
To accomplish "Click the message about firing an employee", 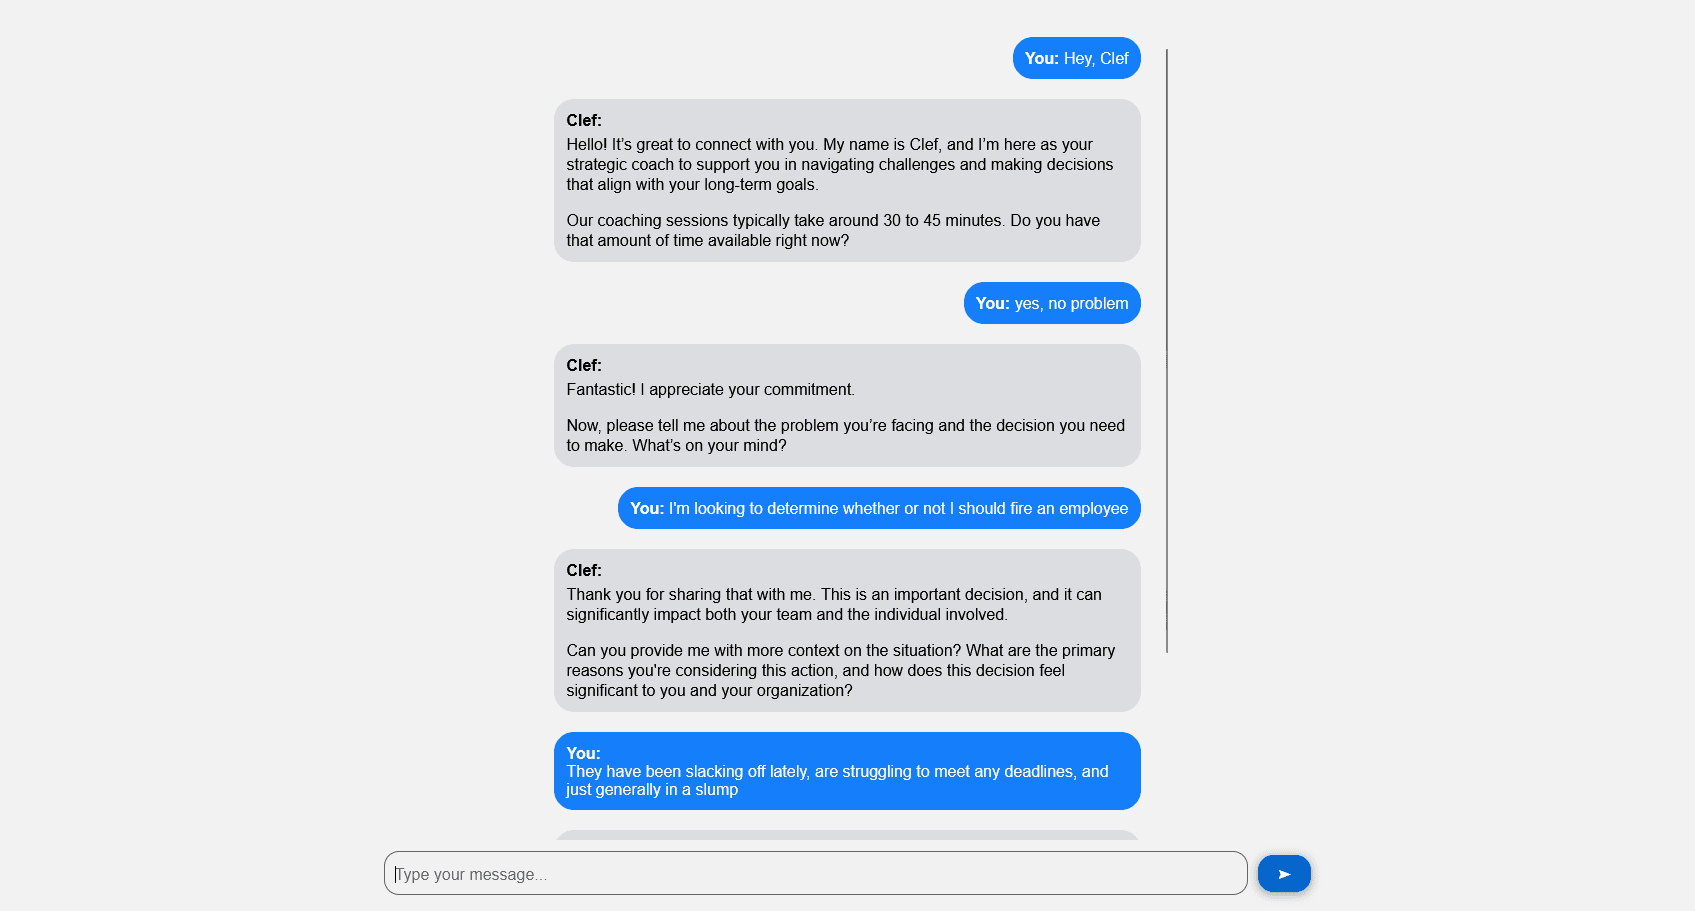I will 878,508.
